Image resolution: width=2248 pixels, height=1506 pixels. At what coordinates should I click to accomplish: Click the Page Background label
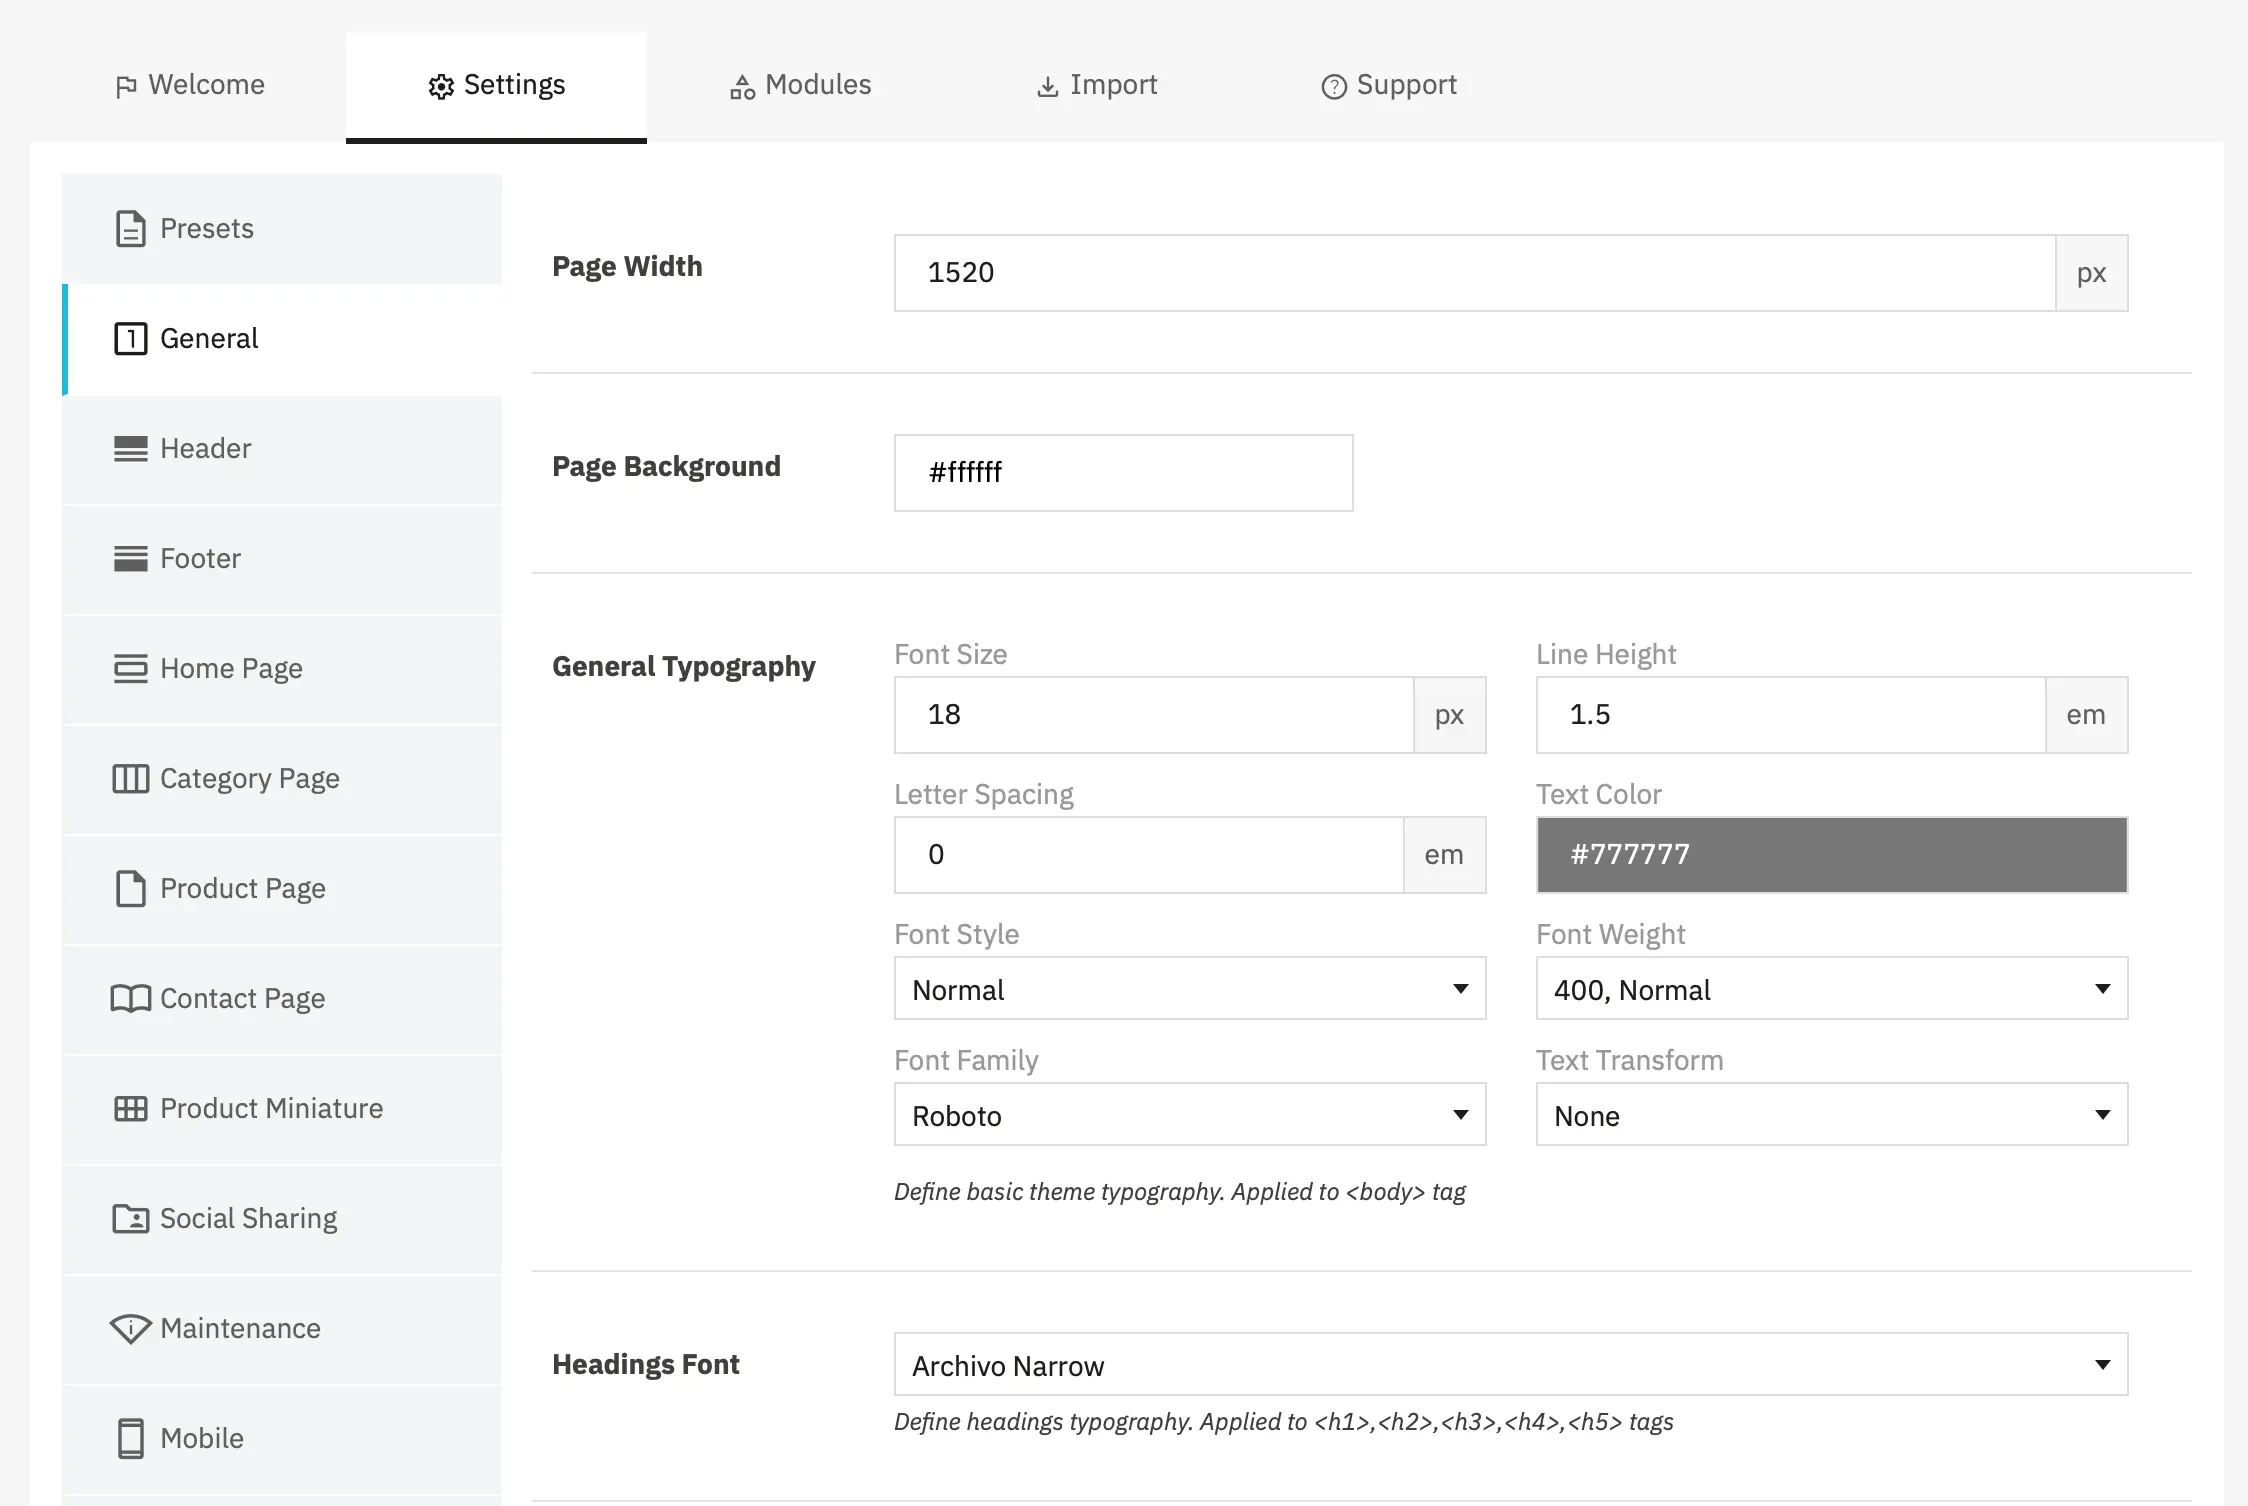(x=666, y=467)
